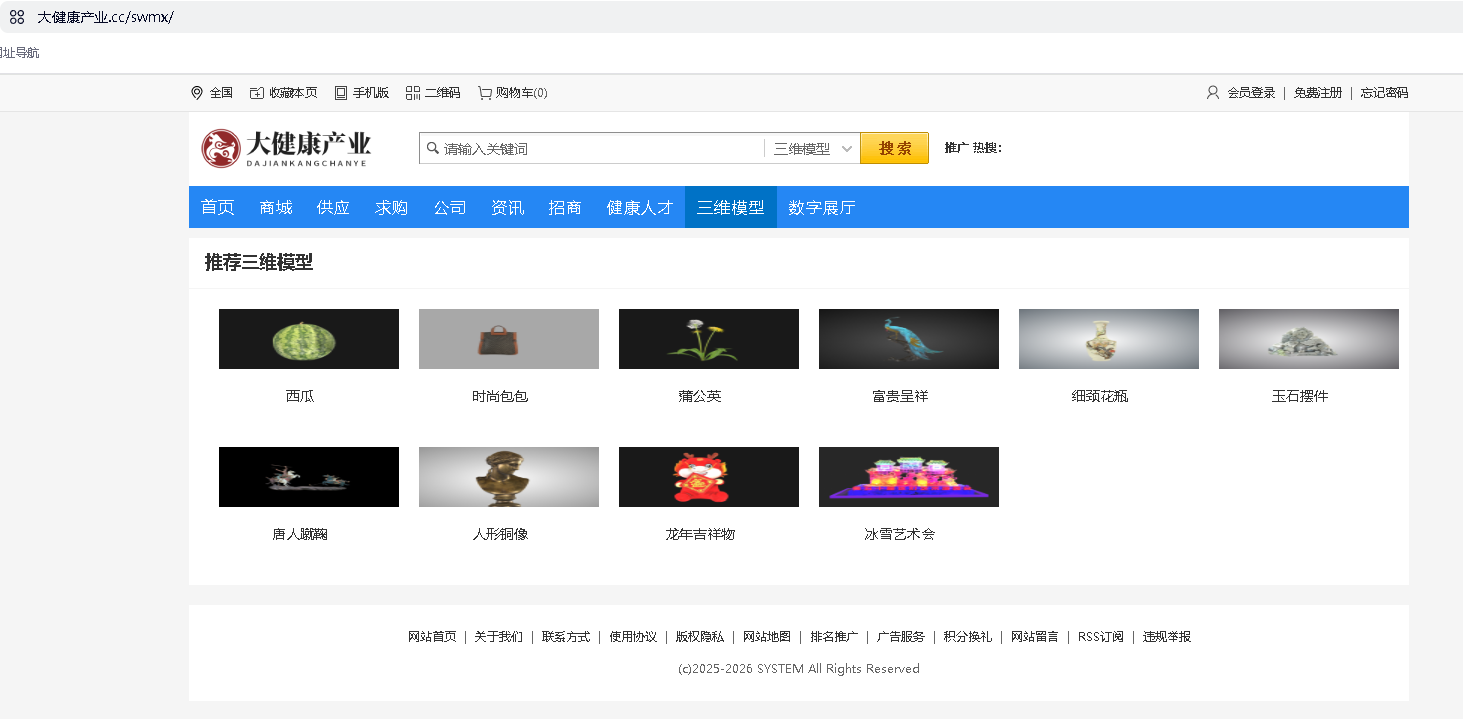Click the 免费注册 link
Image resolution: width=1463 pixels, height=719 pixels.
click(x=1318, y=93)
